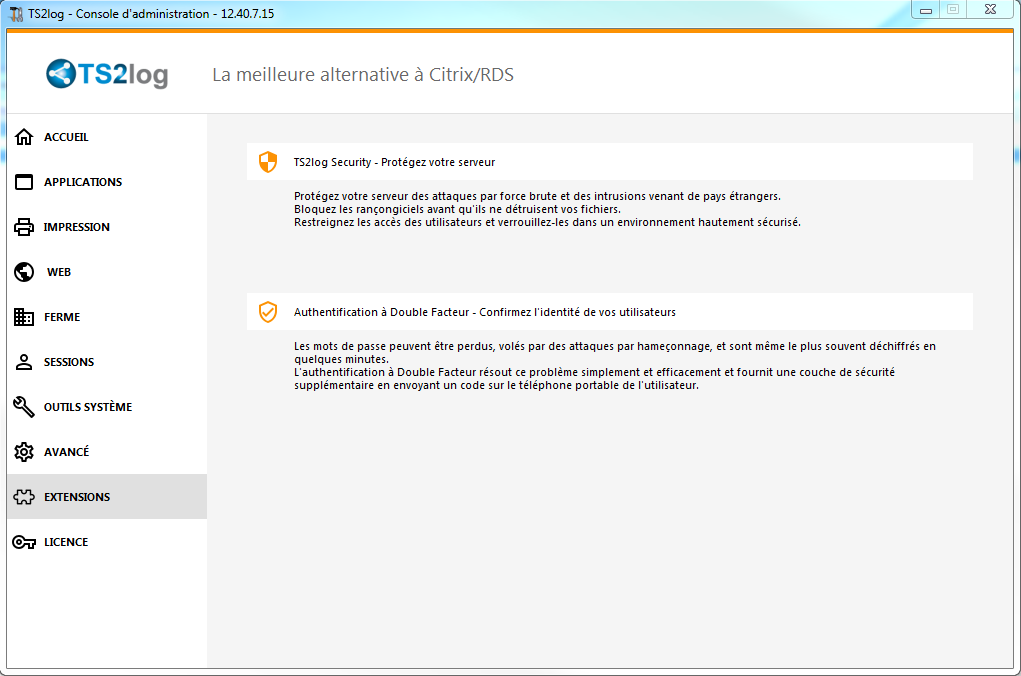Close the TS2log administration console
1021x676 pixels.
point(990,10)
